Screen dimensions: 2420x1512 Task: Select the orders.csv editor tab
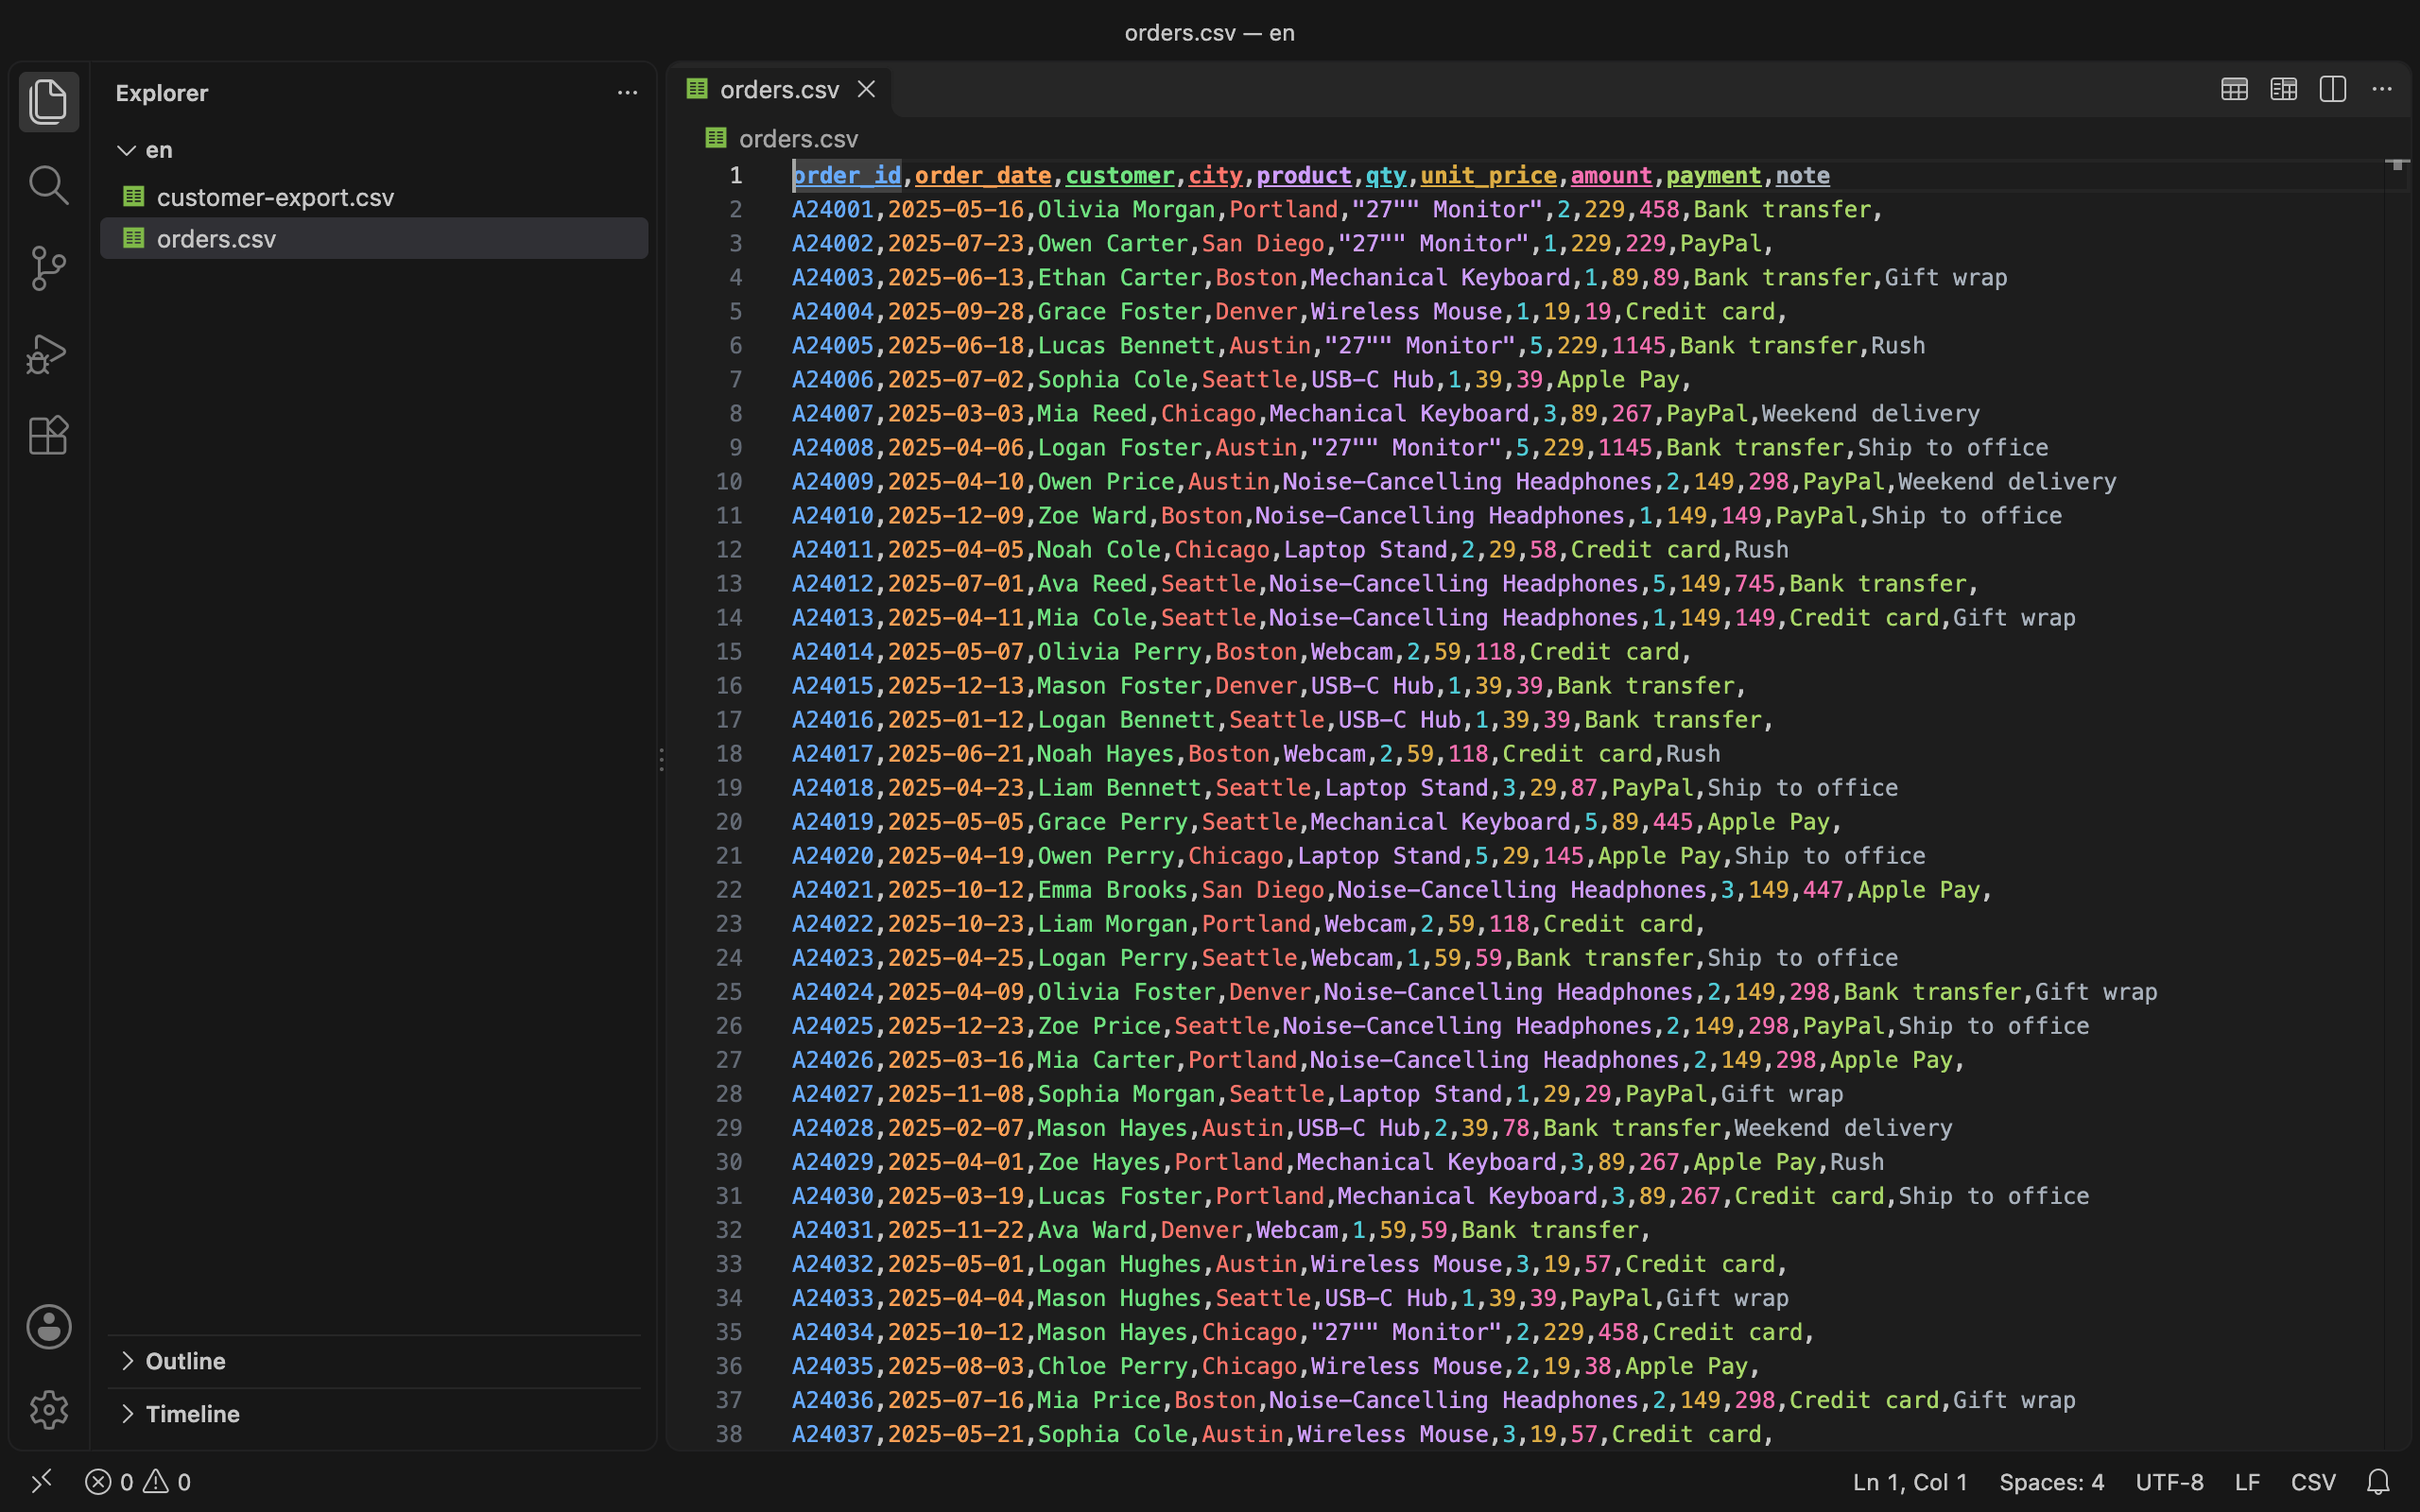[780, 89]
